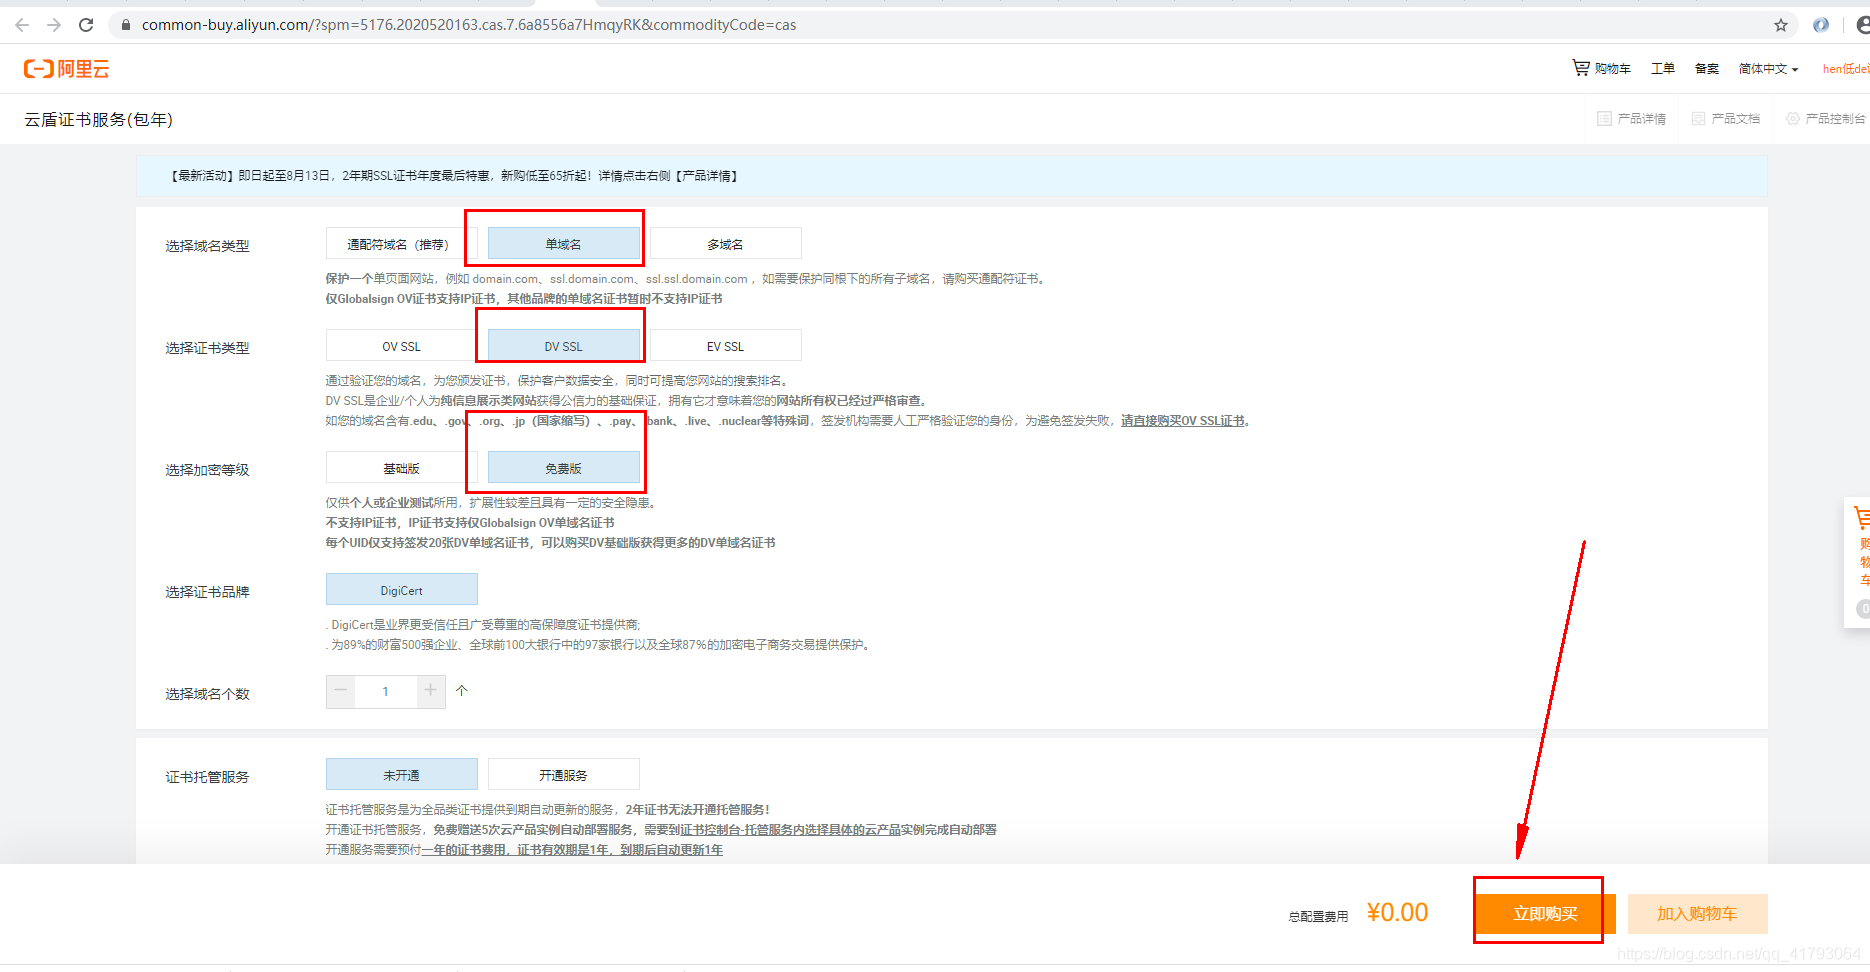This screenshot has height=972, width=1870.
Task: Choose EV SSL certificate type
Action: click(x=725, y=346)
